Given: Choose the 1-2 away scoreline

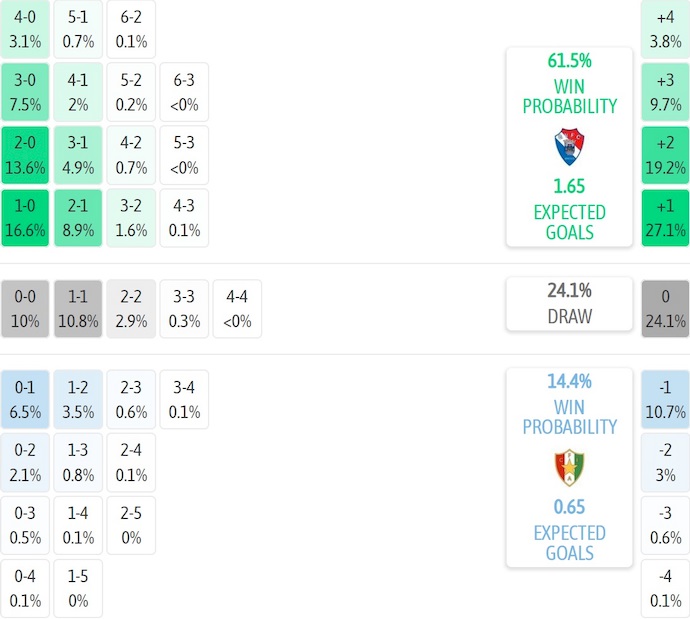Looking at the screenshot, I should 79,399.
